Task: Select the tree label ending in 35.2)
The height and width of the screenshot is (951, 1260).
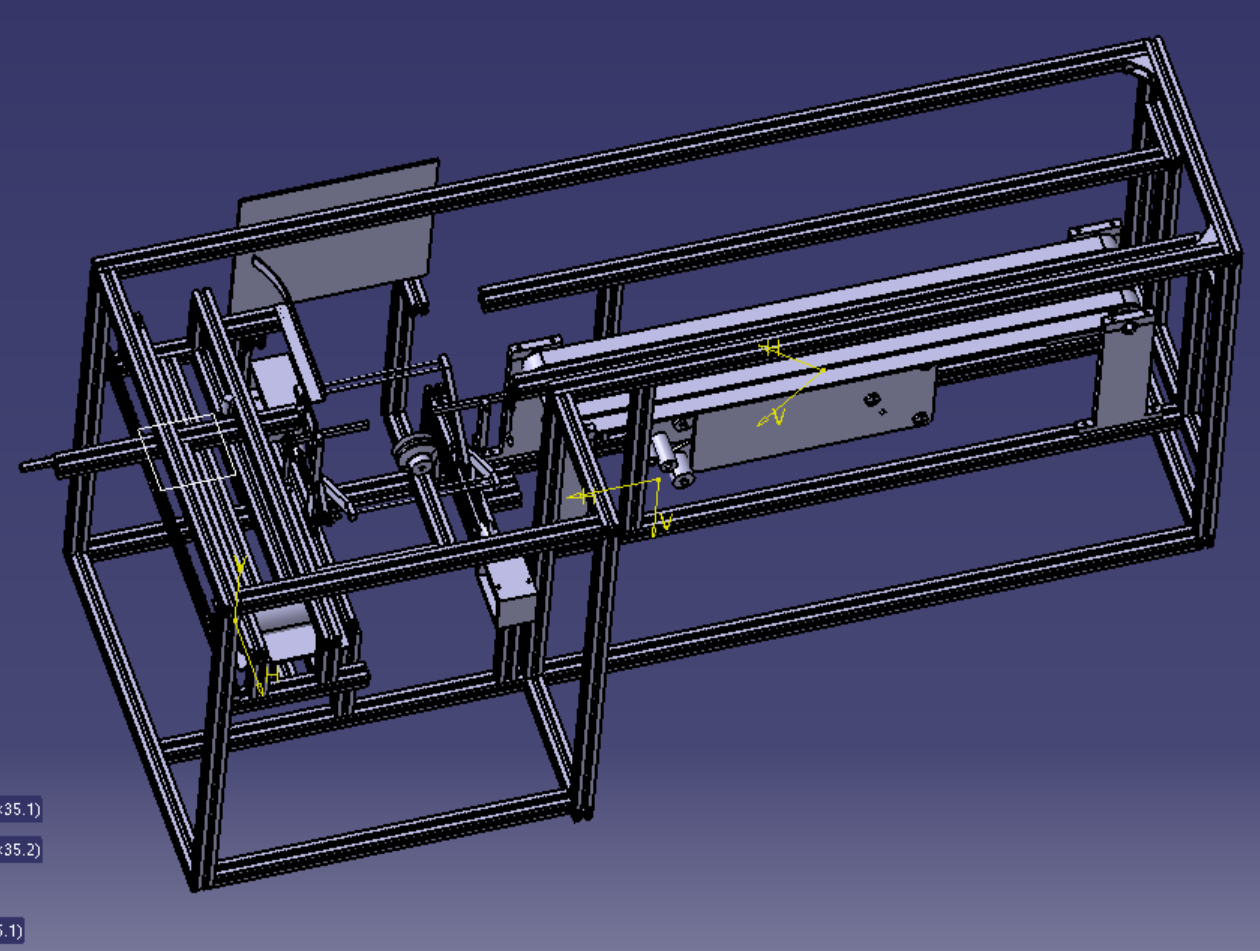Action: 20,850
